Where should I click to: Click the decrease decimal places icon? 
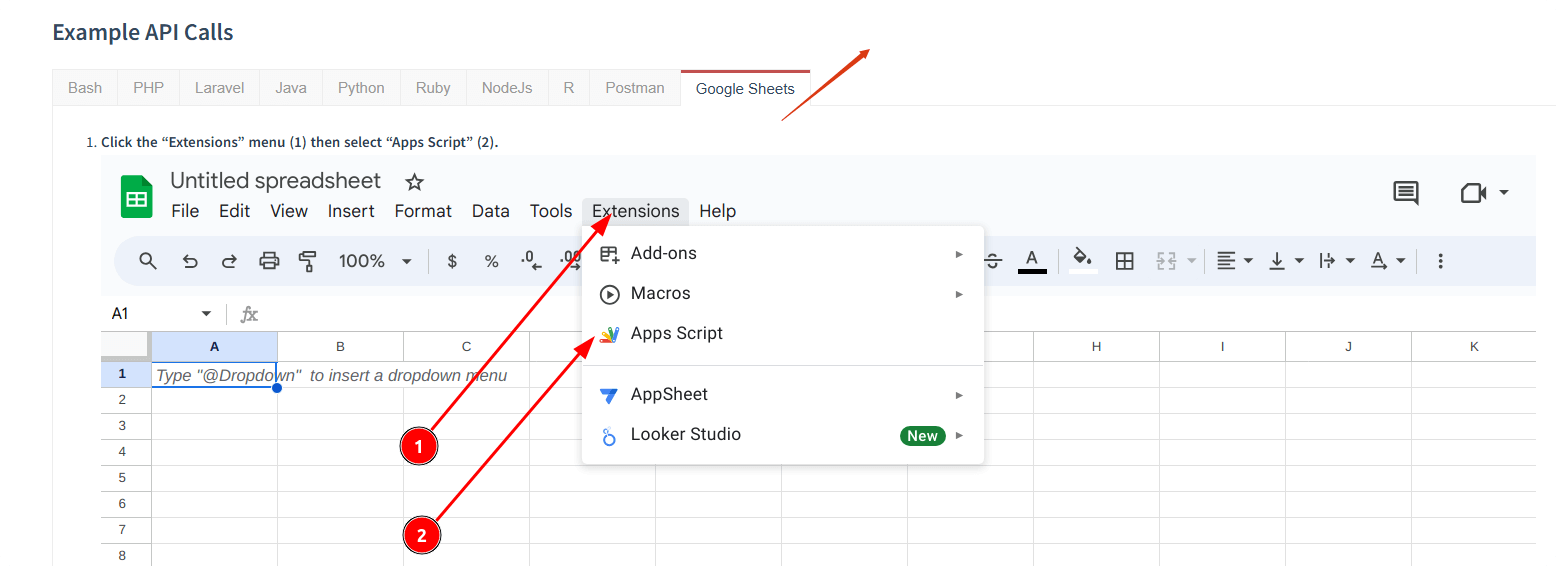531,261
